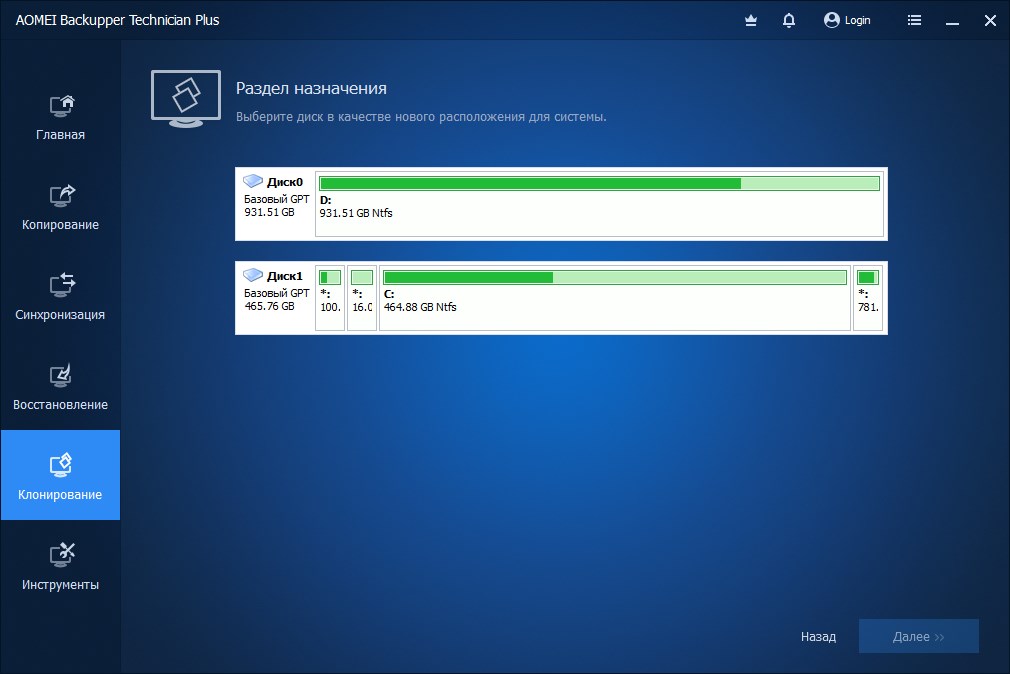Click the Диск0 drive icon
Viewport: 1010px width, 674px height.
(252, 181)
